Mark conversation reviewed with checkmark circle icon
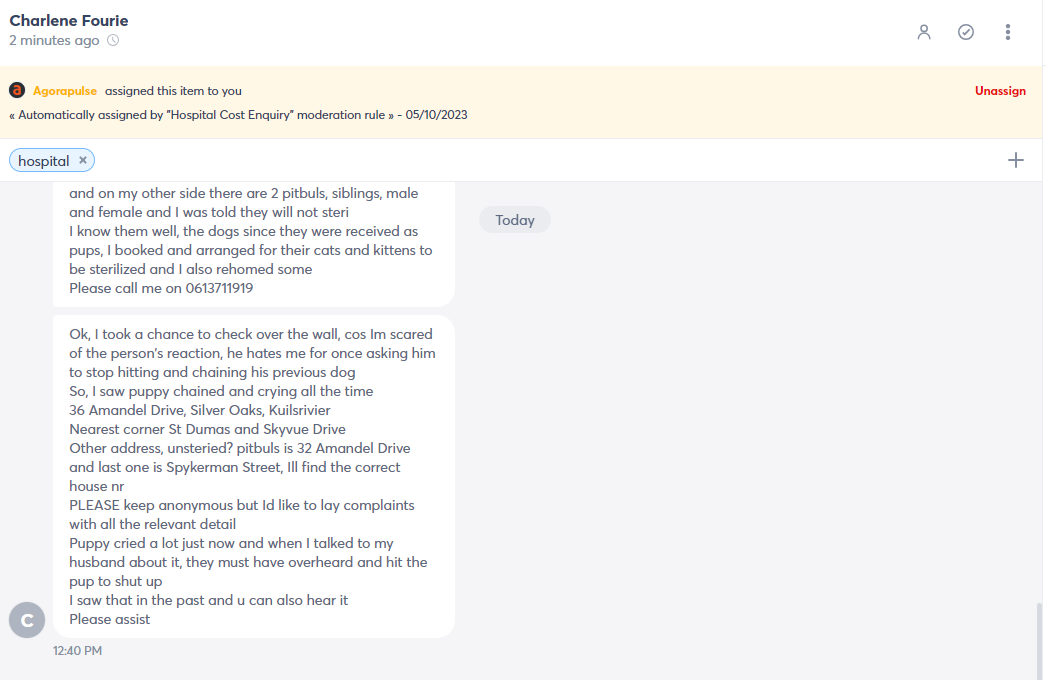The width and height of the screenshot is (1046, 680). 965,32
